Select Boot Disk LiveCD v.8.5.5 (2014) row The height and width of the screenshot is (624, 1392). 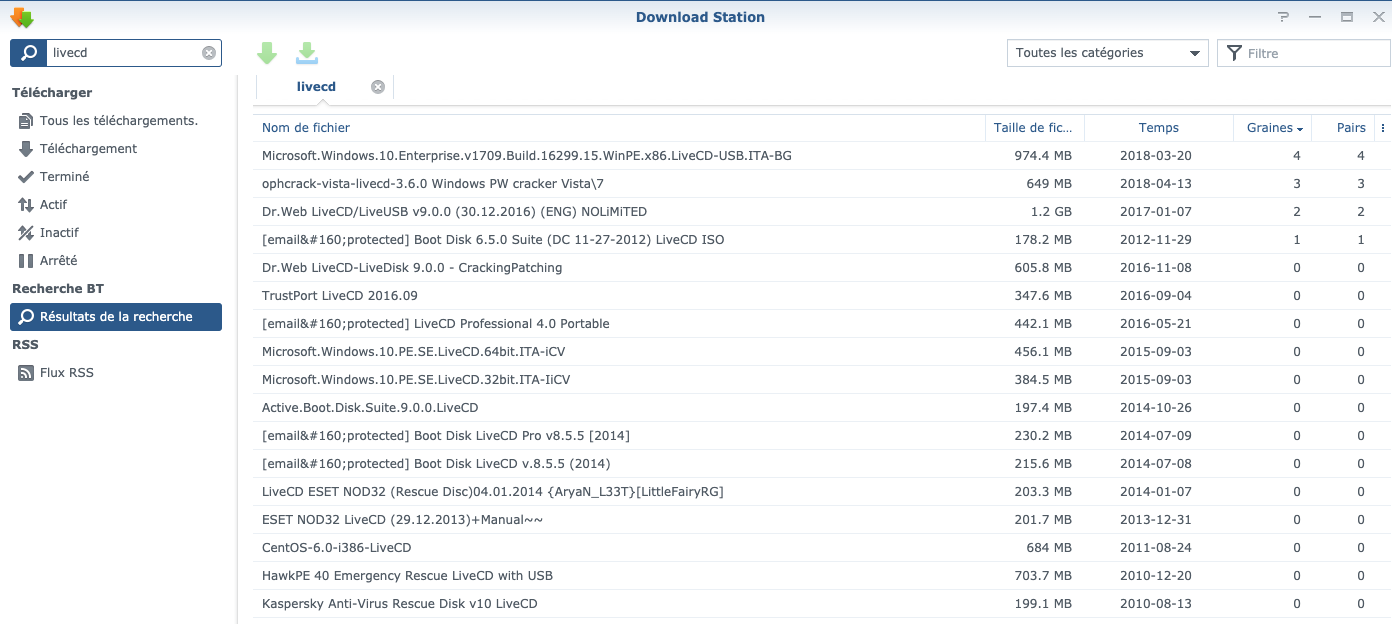(822, 464)
